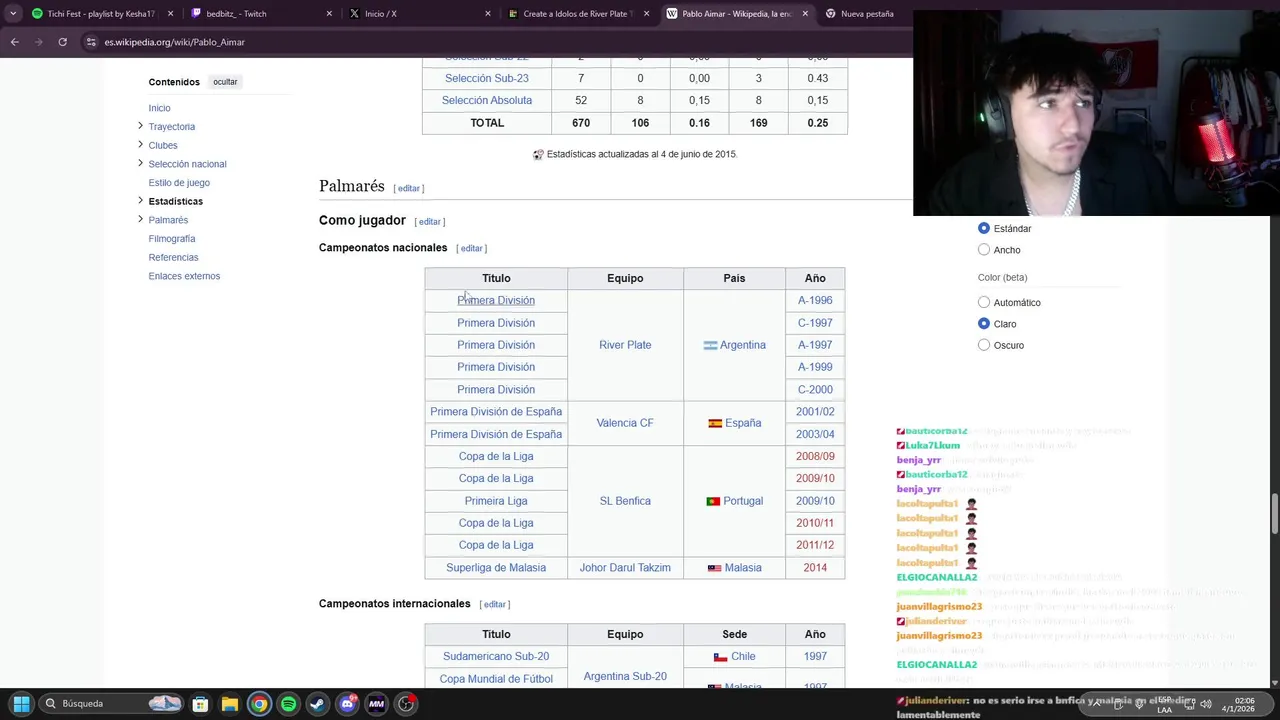The height and width of the screenshot is (720, 1280).
Task: Open Spotify from the taskbar
Action: point(288,703)
